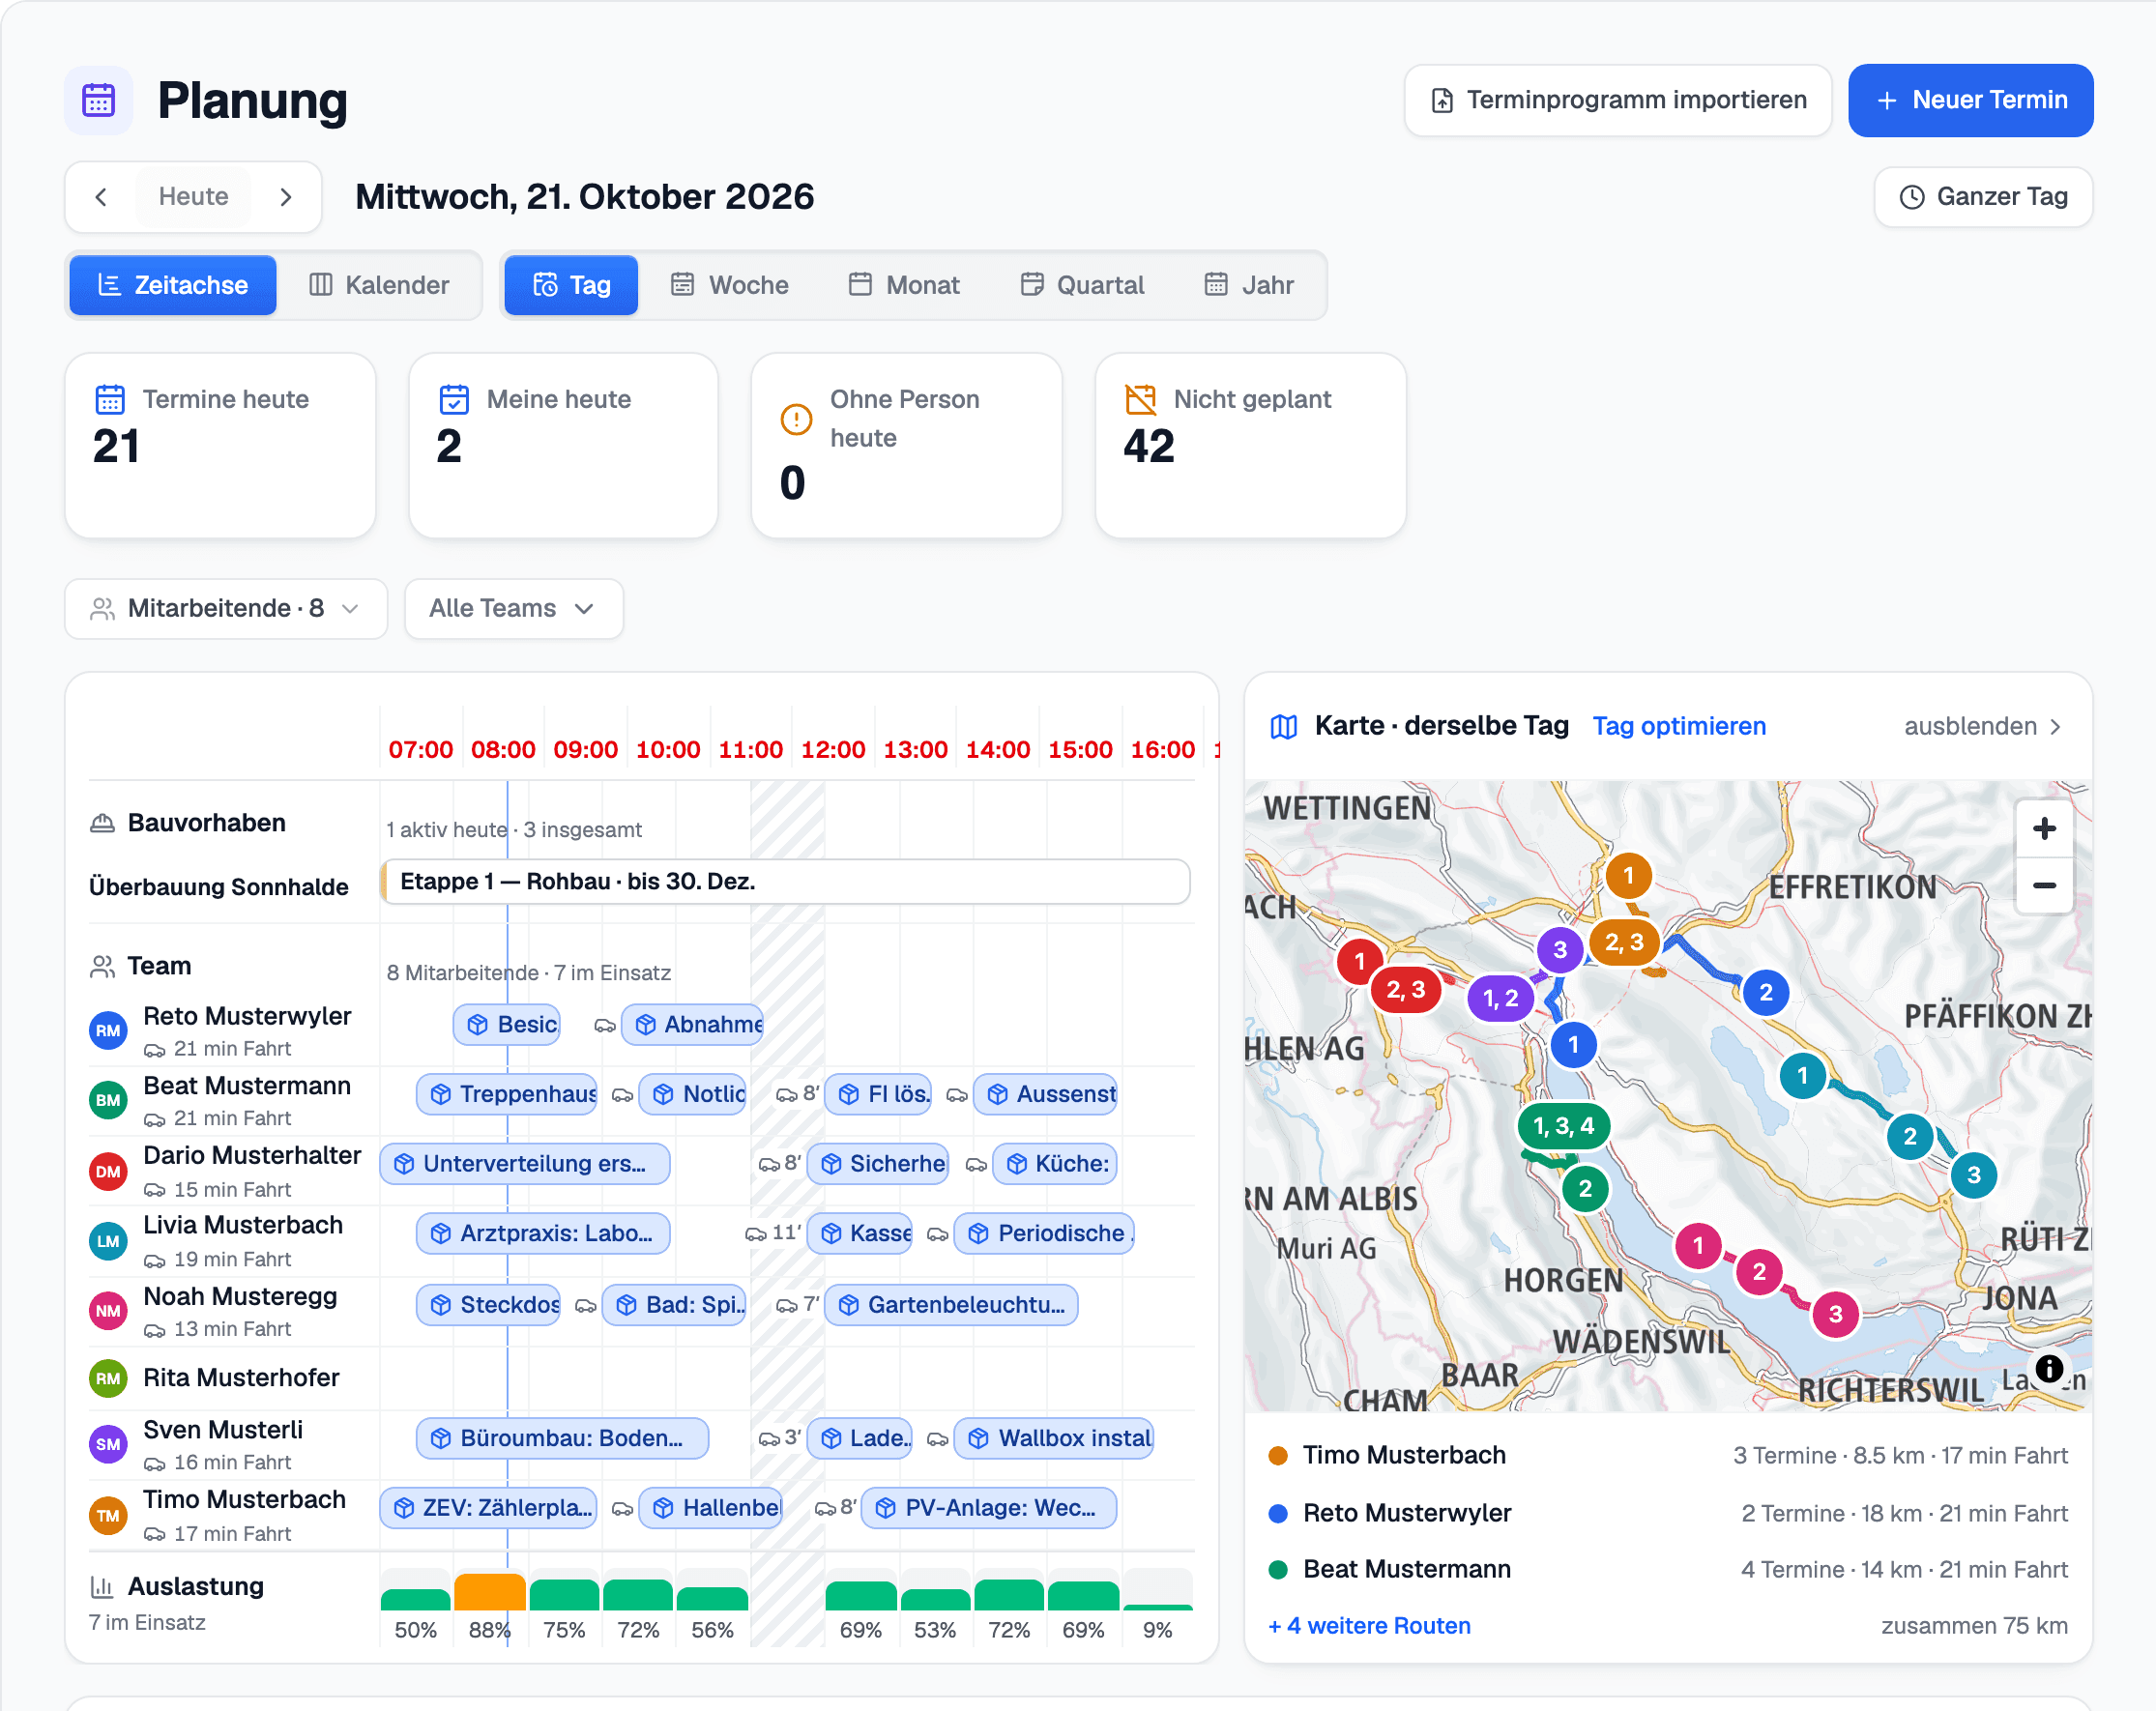Open the Unterverteilung ers… appointment

pyautogui.click(x=524, y=1164)
